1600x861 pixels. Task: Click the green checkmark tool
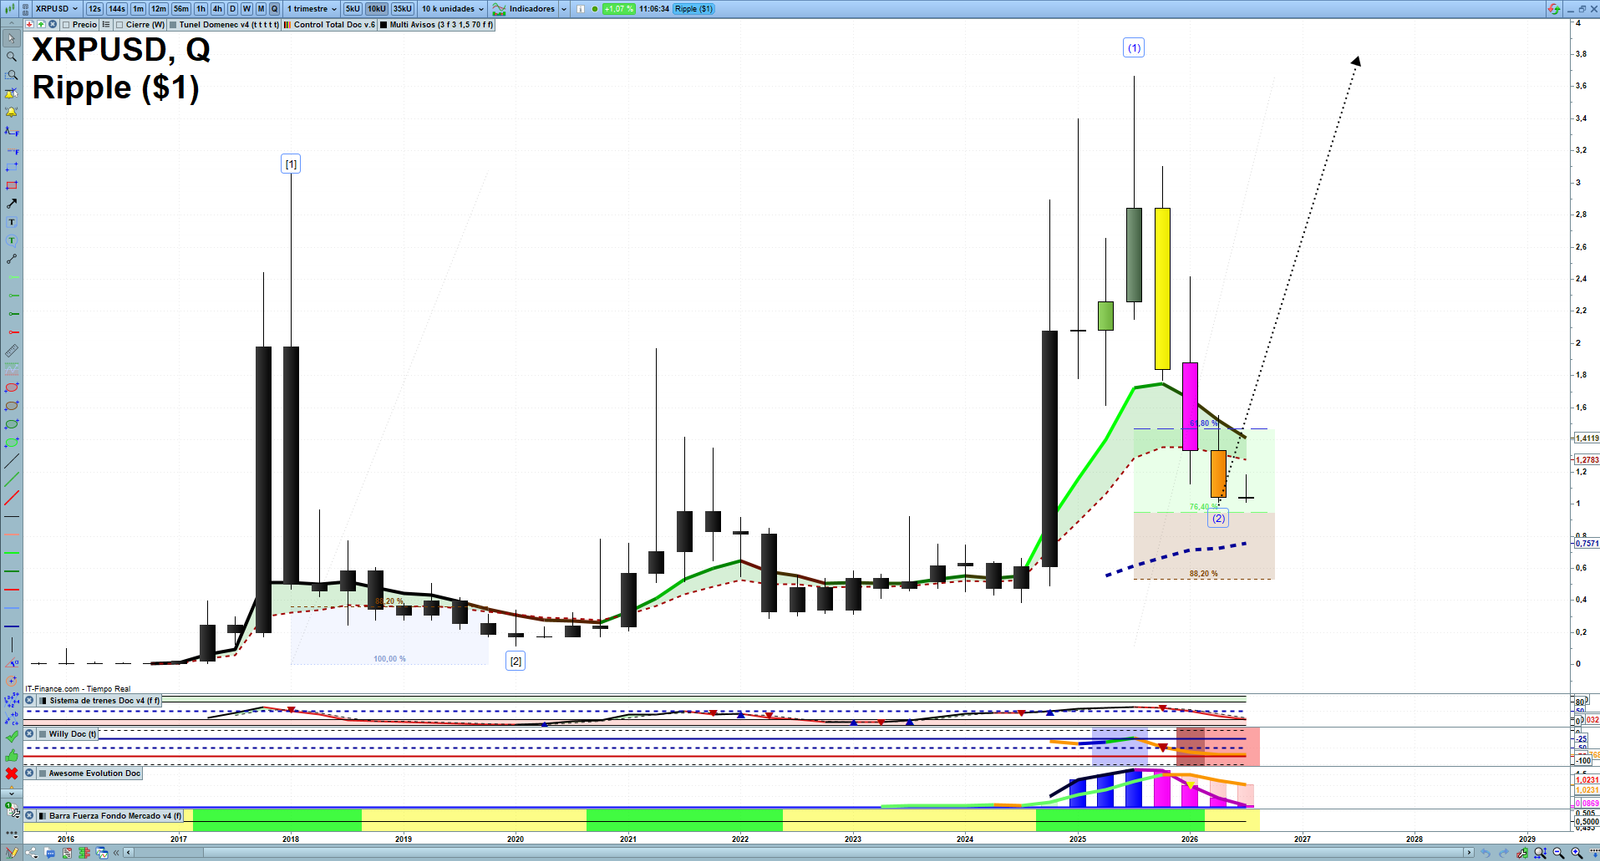click(11, 736)
